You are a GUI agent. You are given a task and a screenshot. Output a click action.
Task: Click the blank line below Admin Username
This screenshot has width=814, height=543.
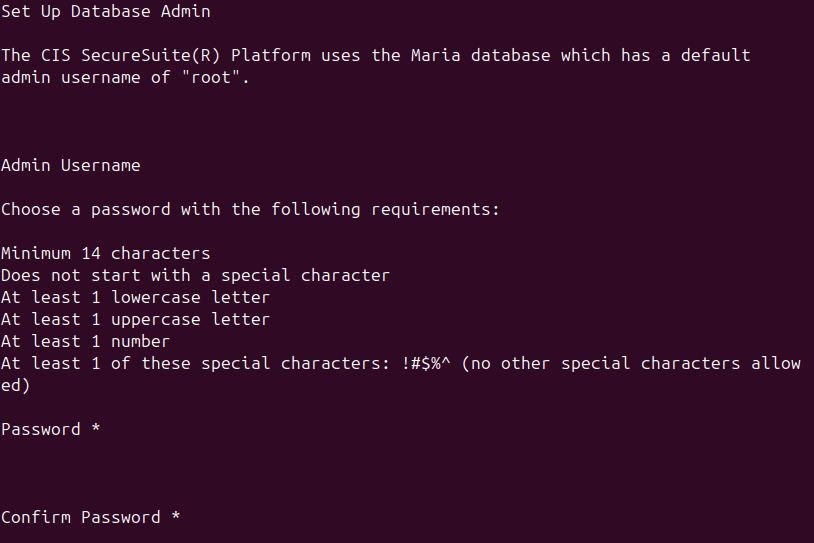(x=407, y=187)
